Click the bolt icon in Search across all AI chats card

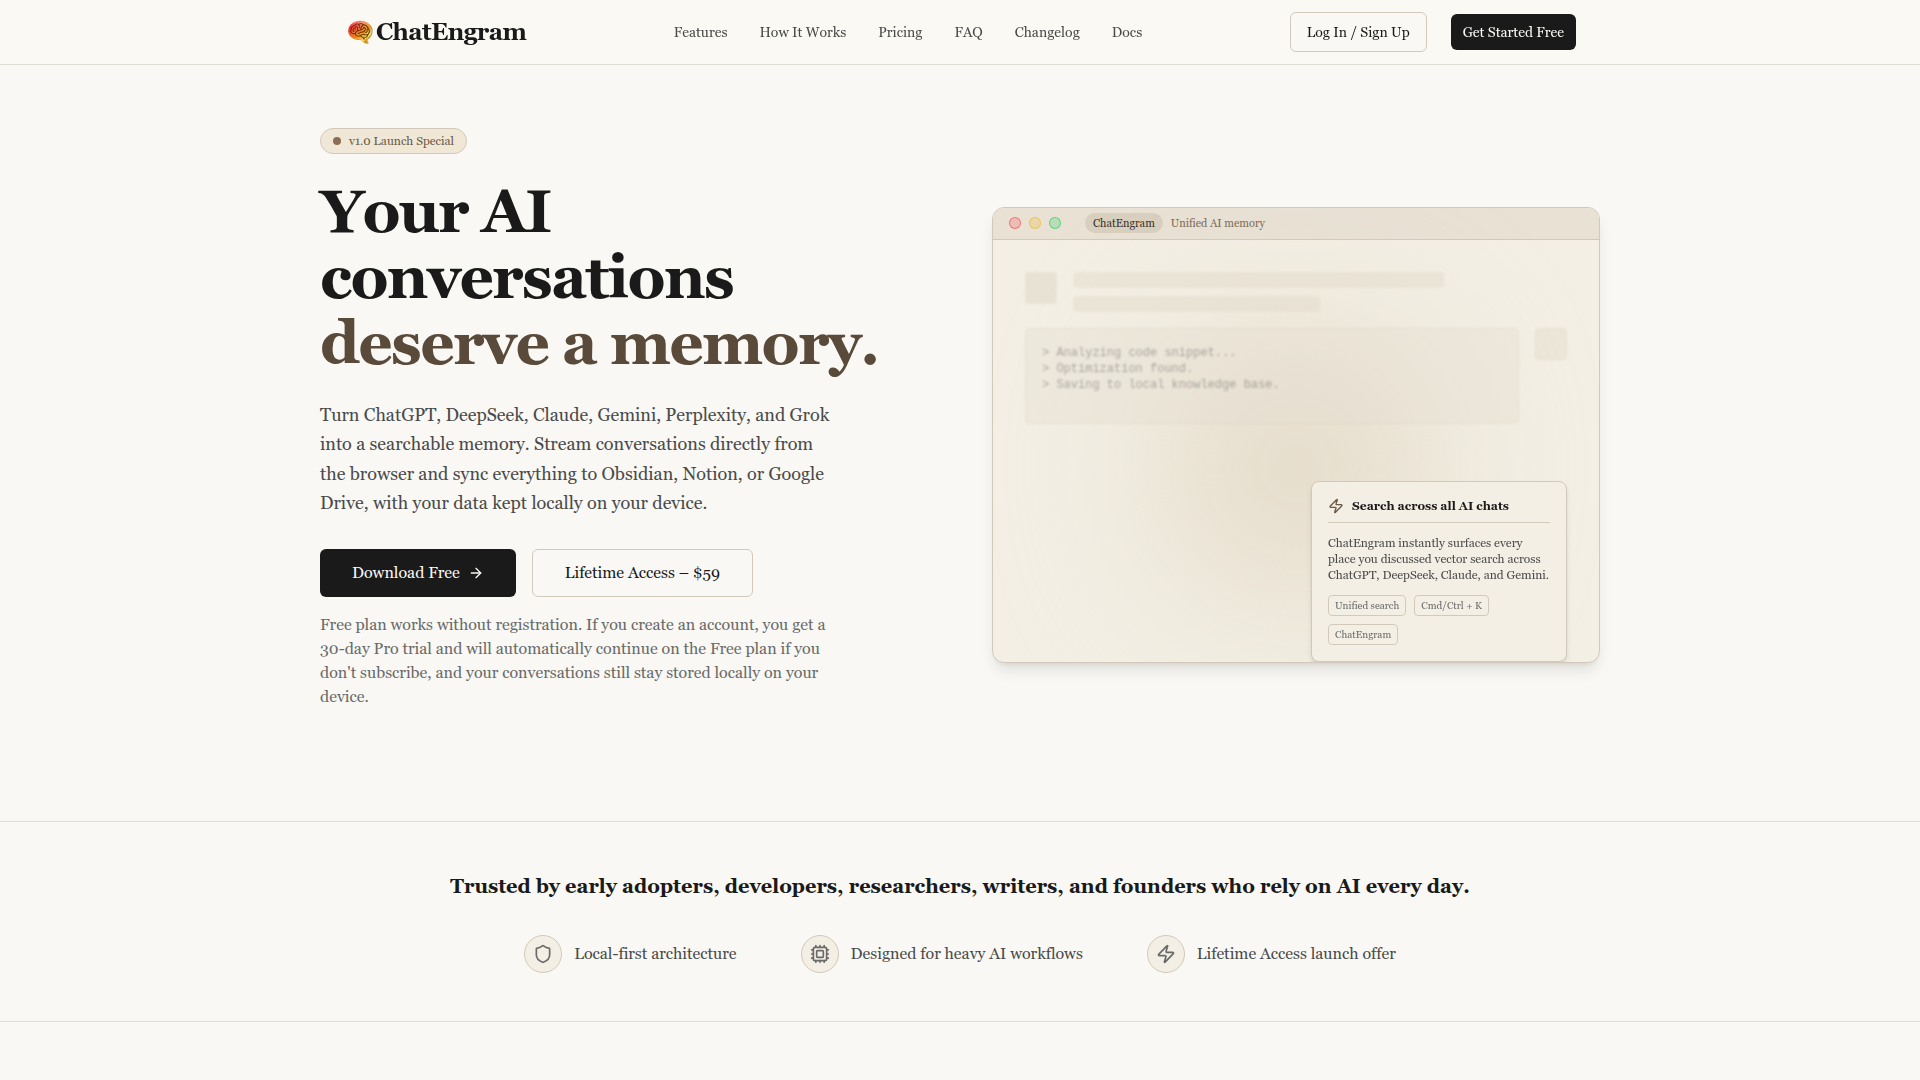click(1336, 506)
